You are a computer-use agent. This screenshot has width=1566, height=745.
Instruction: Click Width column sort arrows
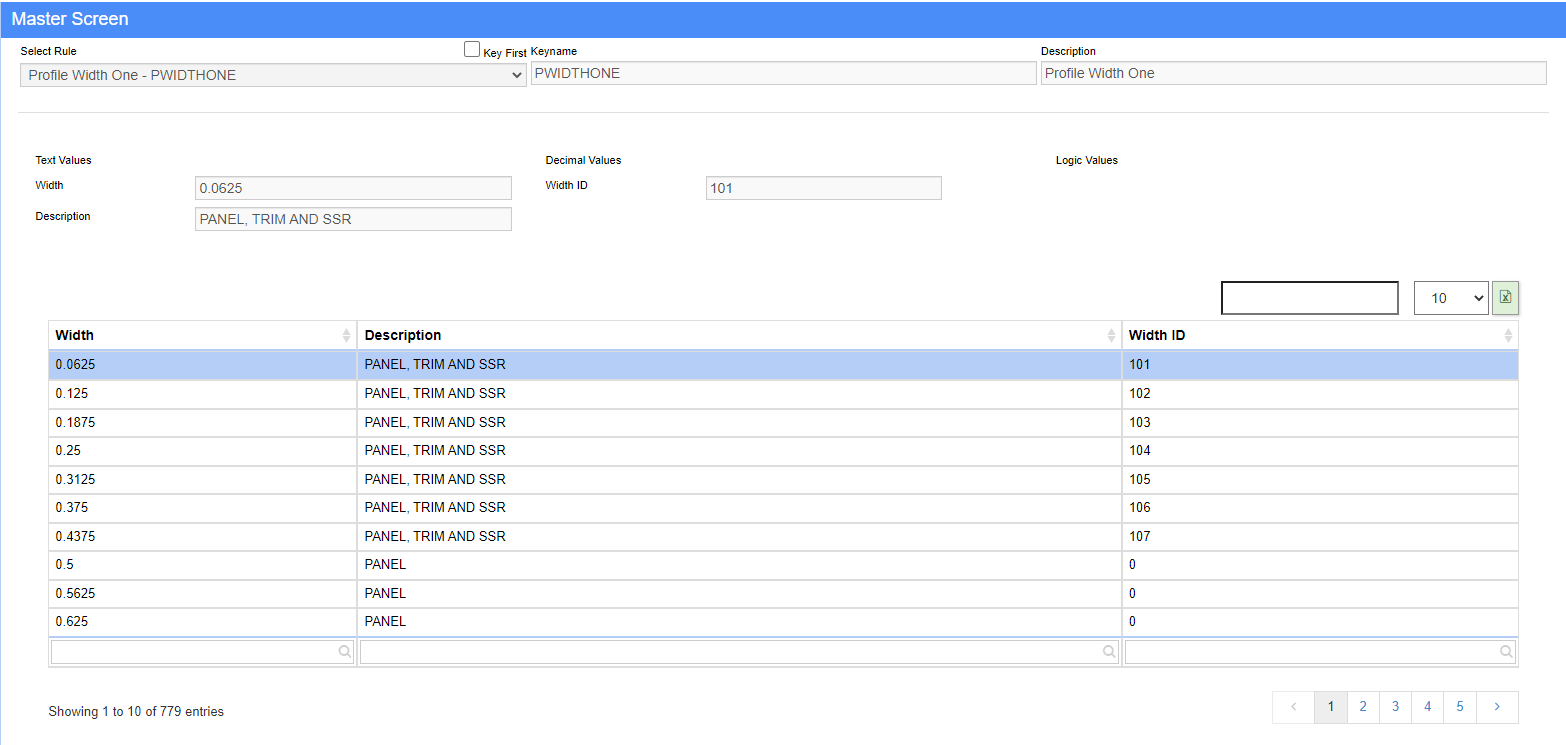tap(346, 336)
